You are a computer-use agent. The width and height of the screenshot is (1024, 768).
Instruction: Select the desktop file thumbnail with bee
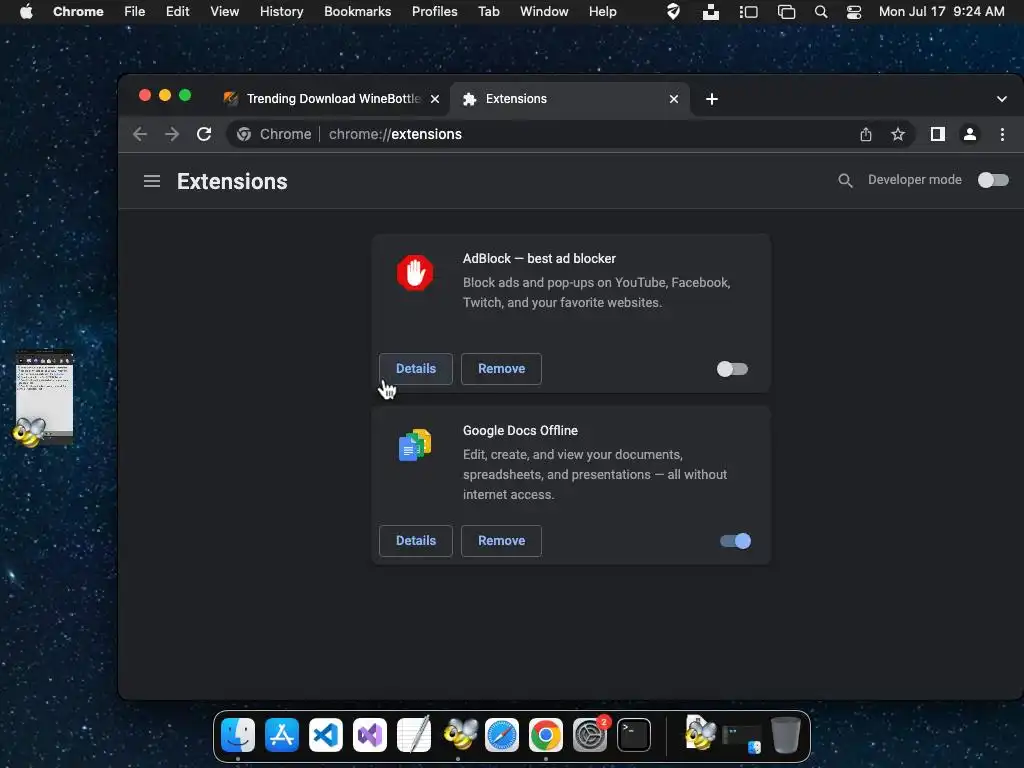coord(43,398)
